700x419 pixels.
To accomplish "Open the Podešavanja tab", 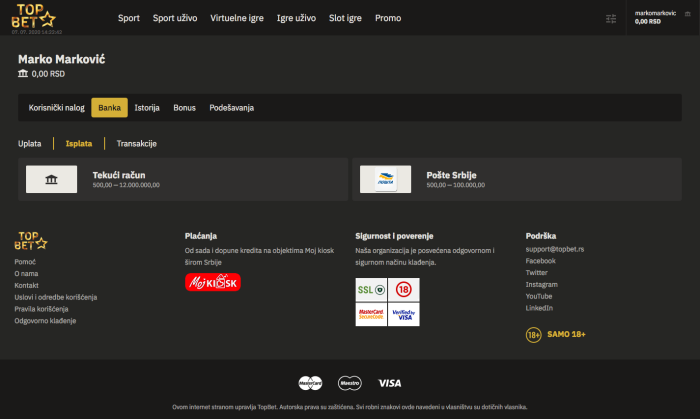I will pos(232,108).
